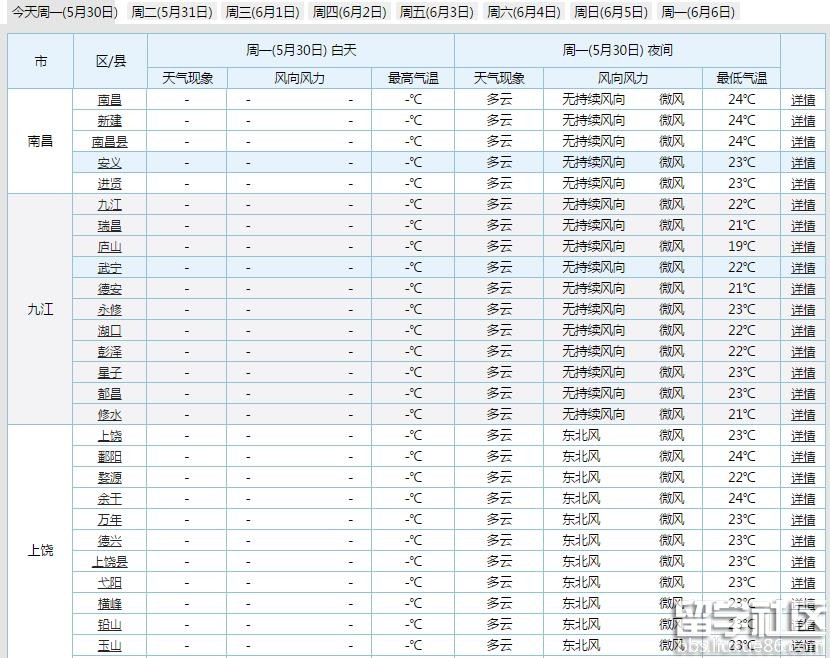Open the 进贤 county link
830x658 pixels.
[110, 184]
